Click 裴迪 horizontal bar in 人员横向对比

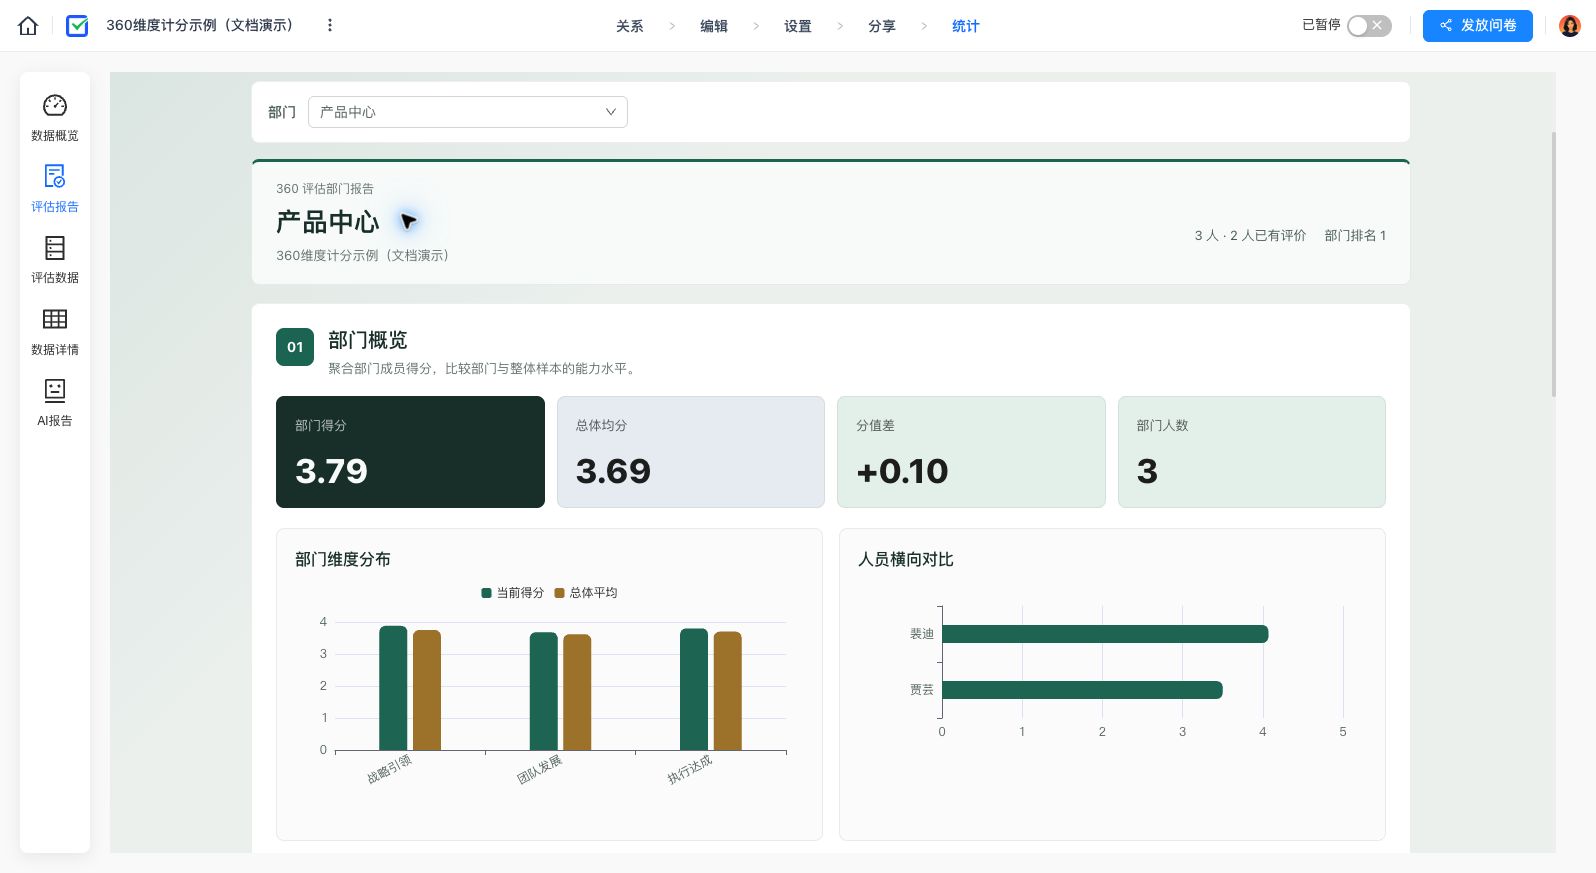pyautogui.click(x=1105, y=634)
